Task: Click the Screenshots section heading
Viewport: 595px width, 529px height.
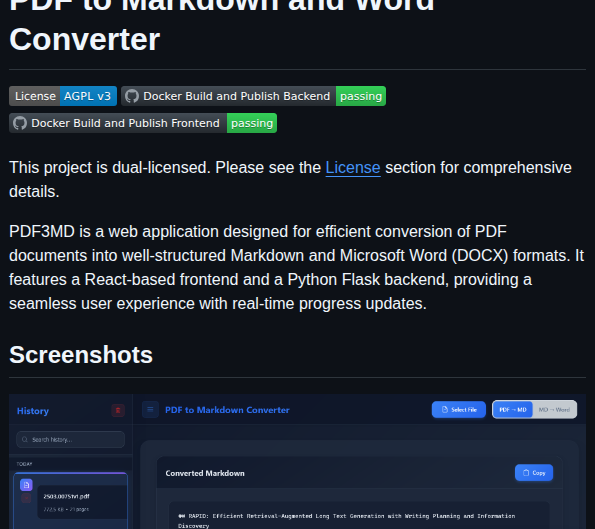Action: [81, 354]
